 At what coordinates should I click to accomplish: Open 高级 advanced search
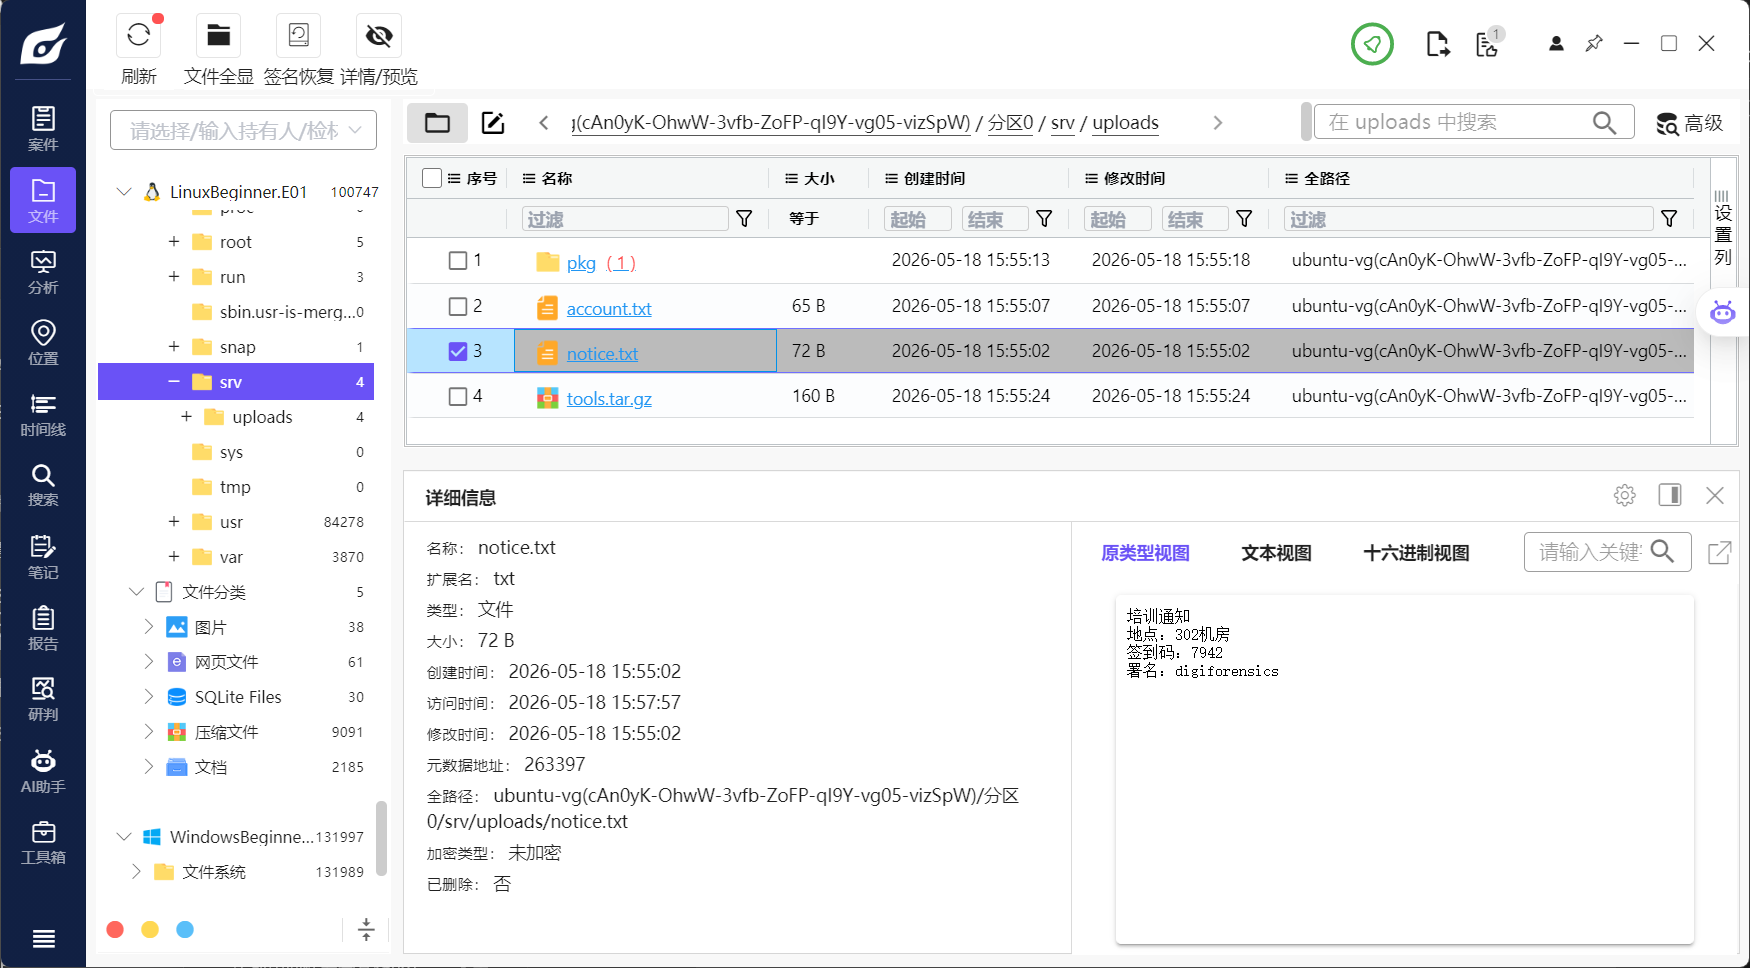(x=1690, y=123)
